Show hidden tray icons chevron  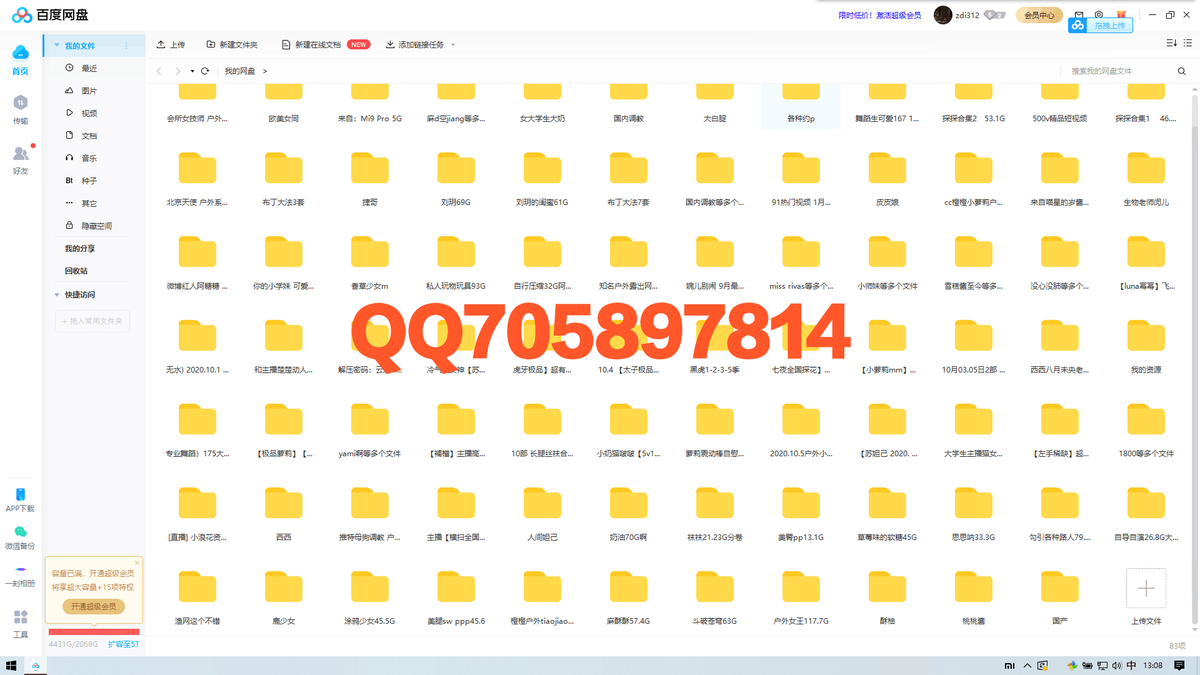pos(1026,665)
